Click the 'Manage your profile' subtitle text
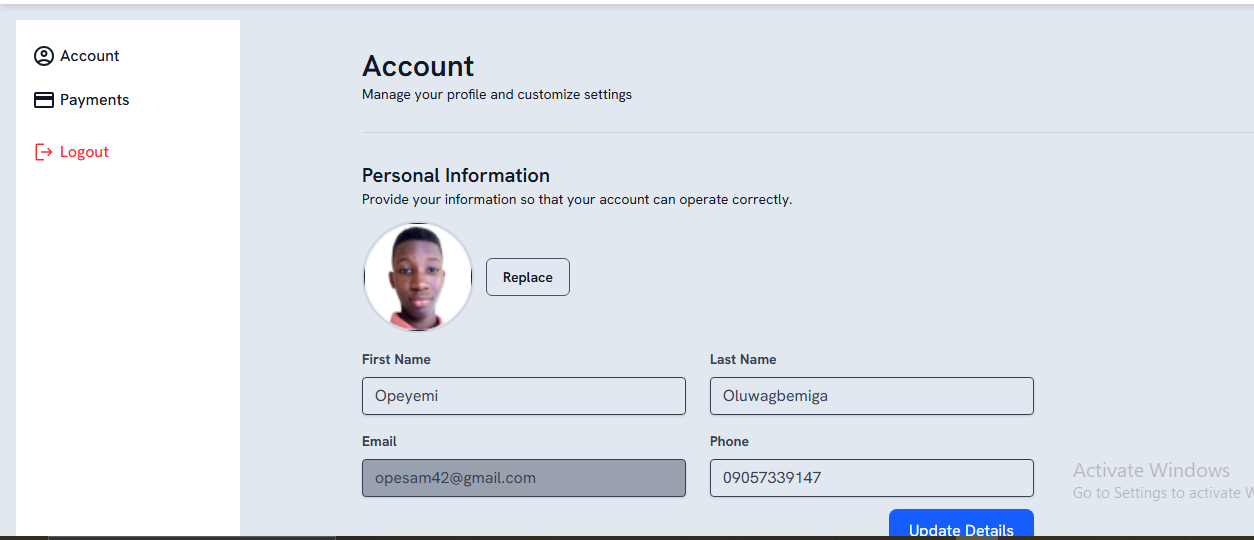The image size is (1254, 540). 496,95
